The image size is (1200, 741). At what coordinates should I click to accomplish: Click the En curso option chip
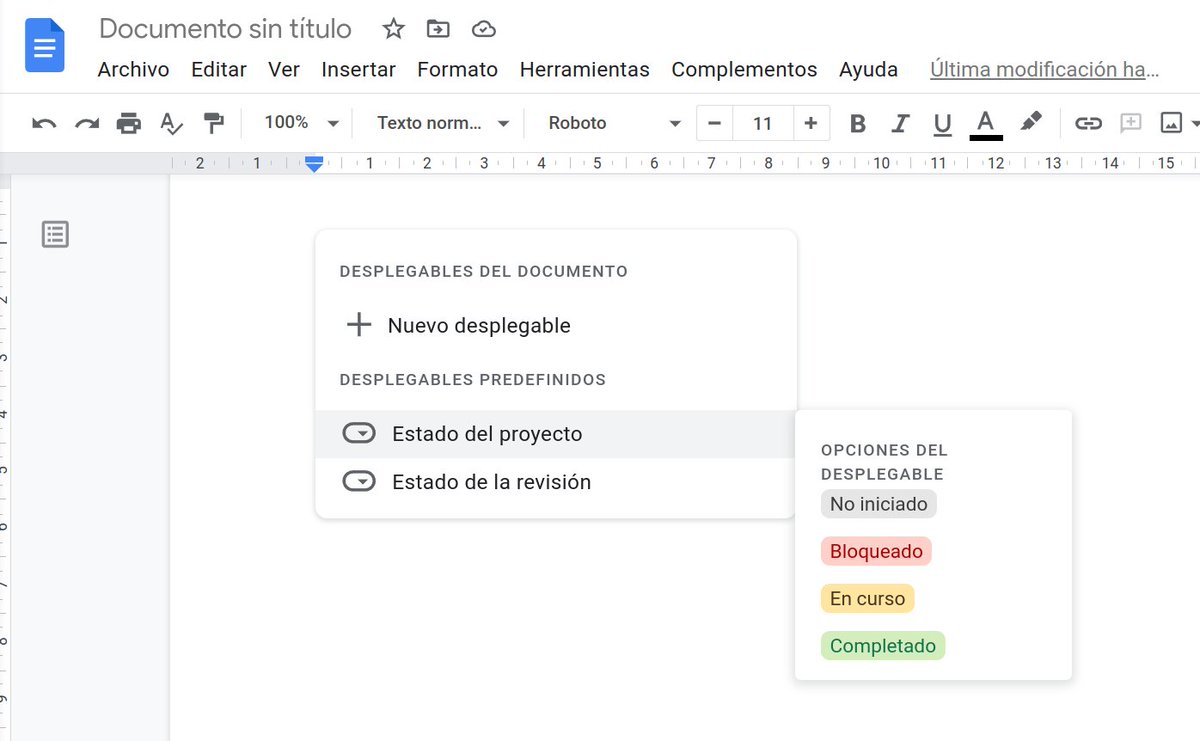click(x=867, y=599)
